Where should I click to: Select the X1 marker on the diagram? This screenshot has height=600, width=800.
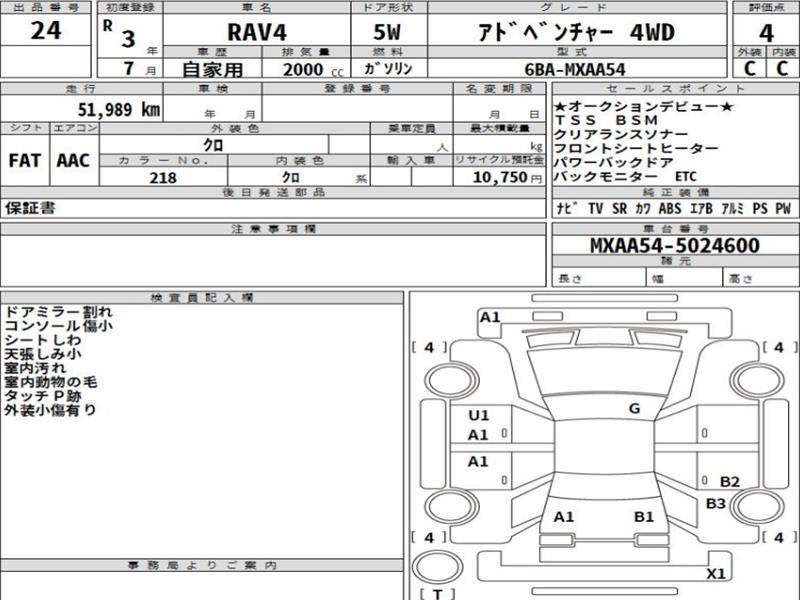point(715,573)
